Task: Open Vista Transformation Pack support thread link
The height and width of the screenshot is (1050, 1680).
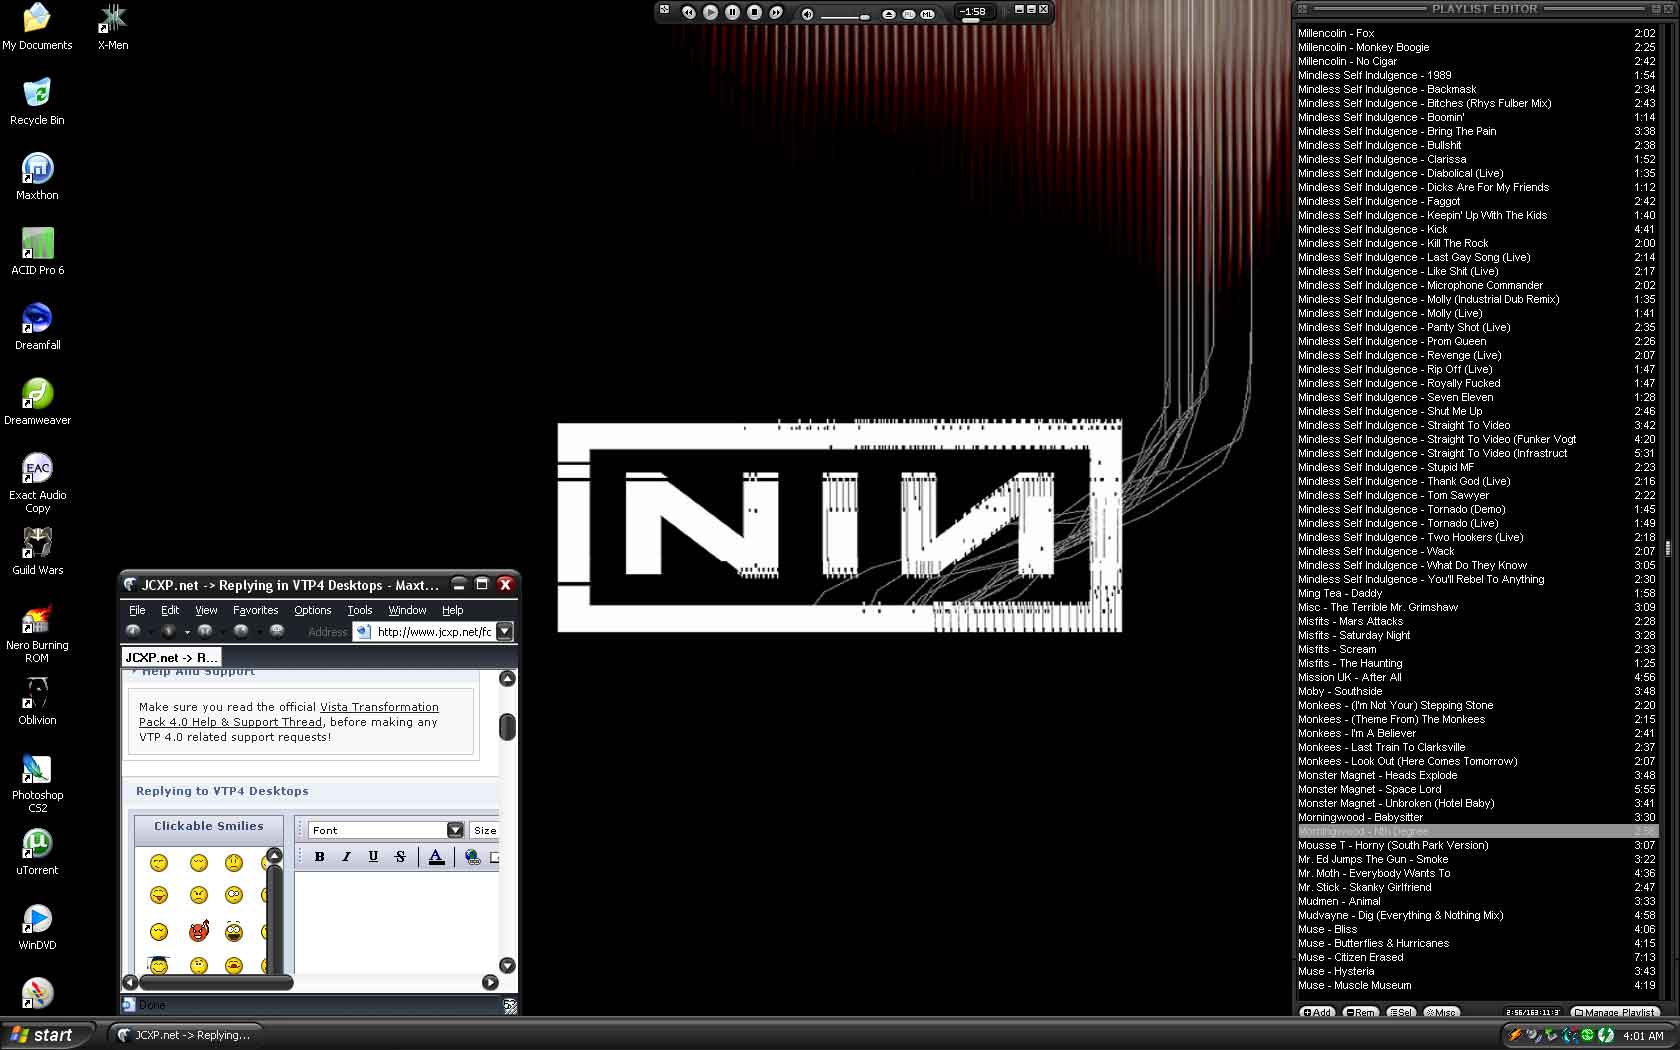Action: (x=379, y=707)
